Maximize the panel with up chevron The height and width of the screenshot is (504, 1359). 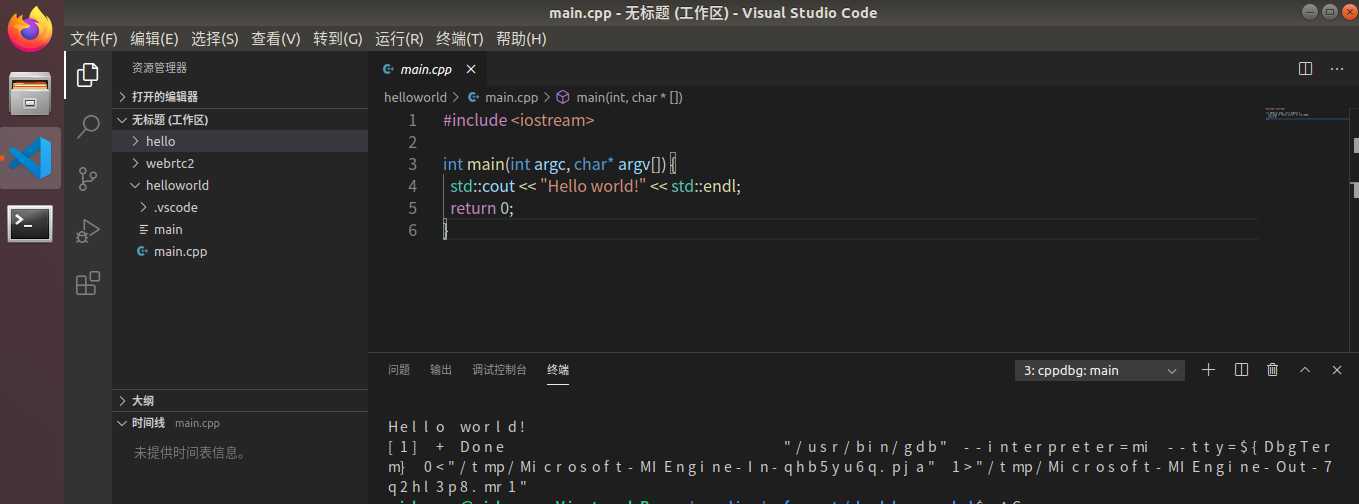coord(1304,370)
